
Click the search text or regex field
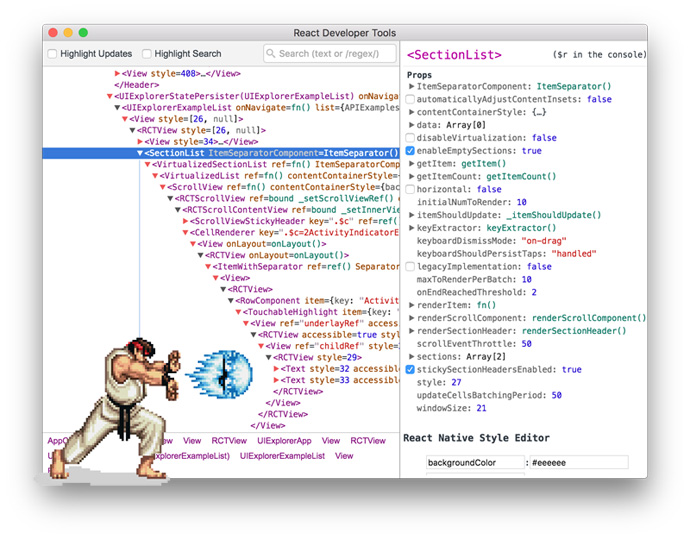(x=330, y=54)
